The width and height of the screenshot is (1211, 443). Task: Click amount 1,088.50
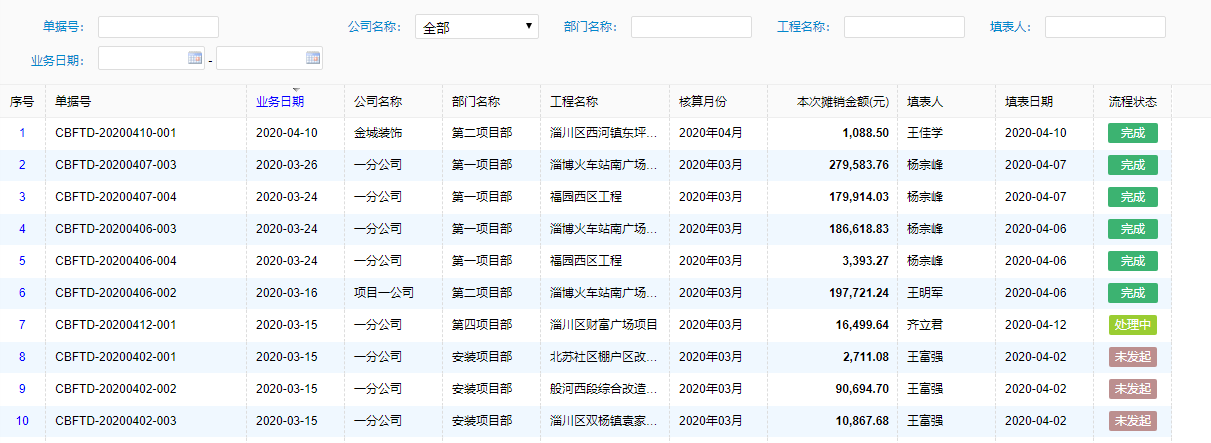point(866,133)
